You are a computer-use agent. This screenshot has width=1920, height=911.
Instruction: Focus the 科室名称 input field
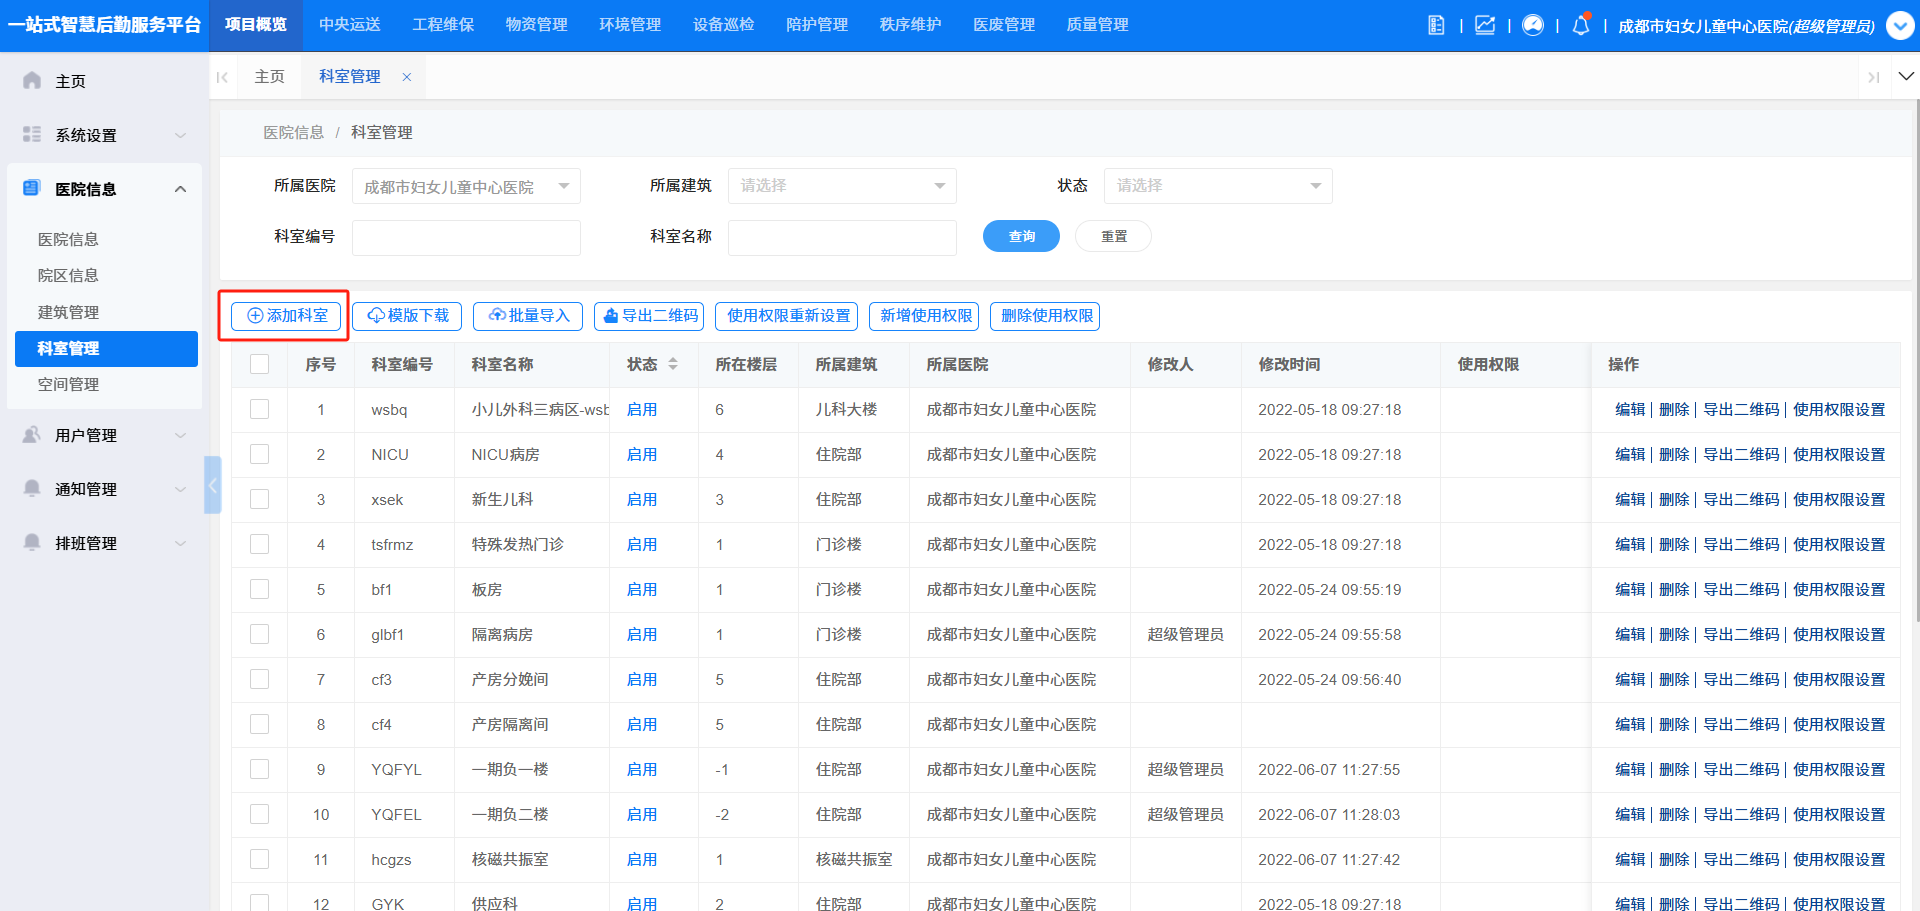click(x=842, y=238)
